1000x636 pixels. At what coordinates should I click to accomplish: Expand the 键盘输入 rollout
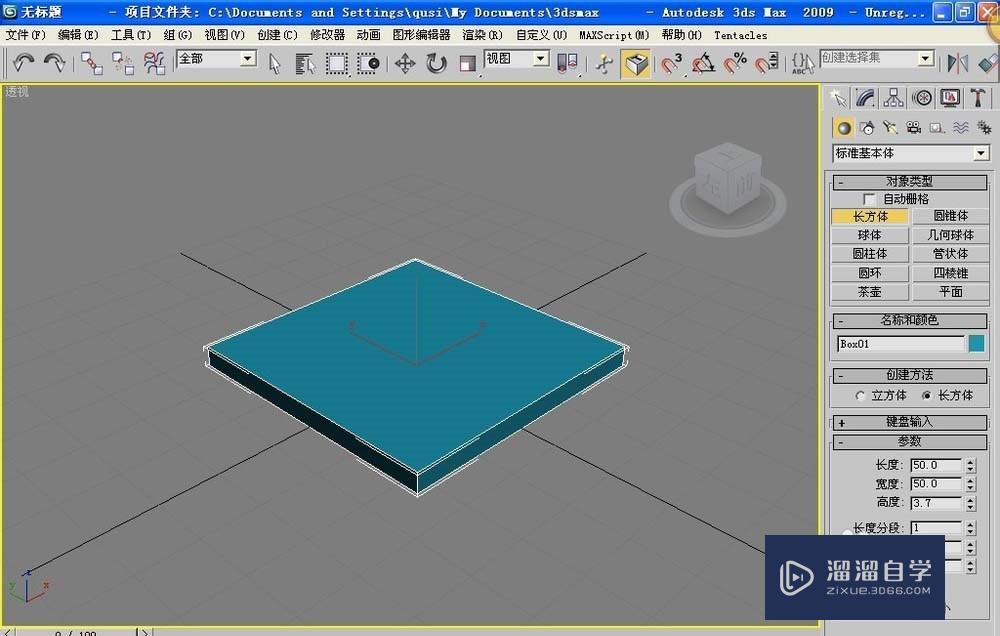tap(909, 422)
